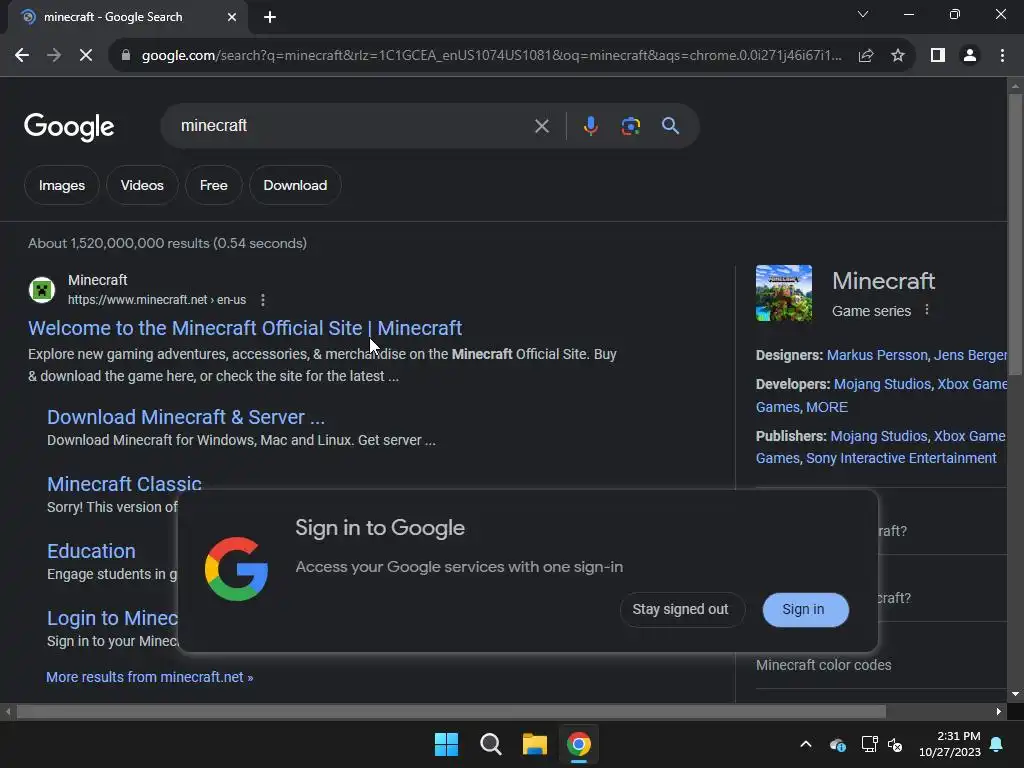This screenshot has width=1024, height=768.
Task: Clear the search box text
Action: [541, 126]
